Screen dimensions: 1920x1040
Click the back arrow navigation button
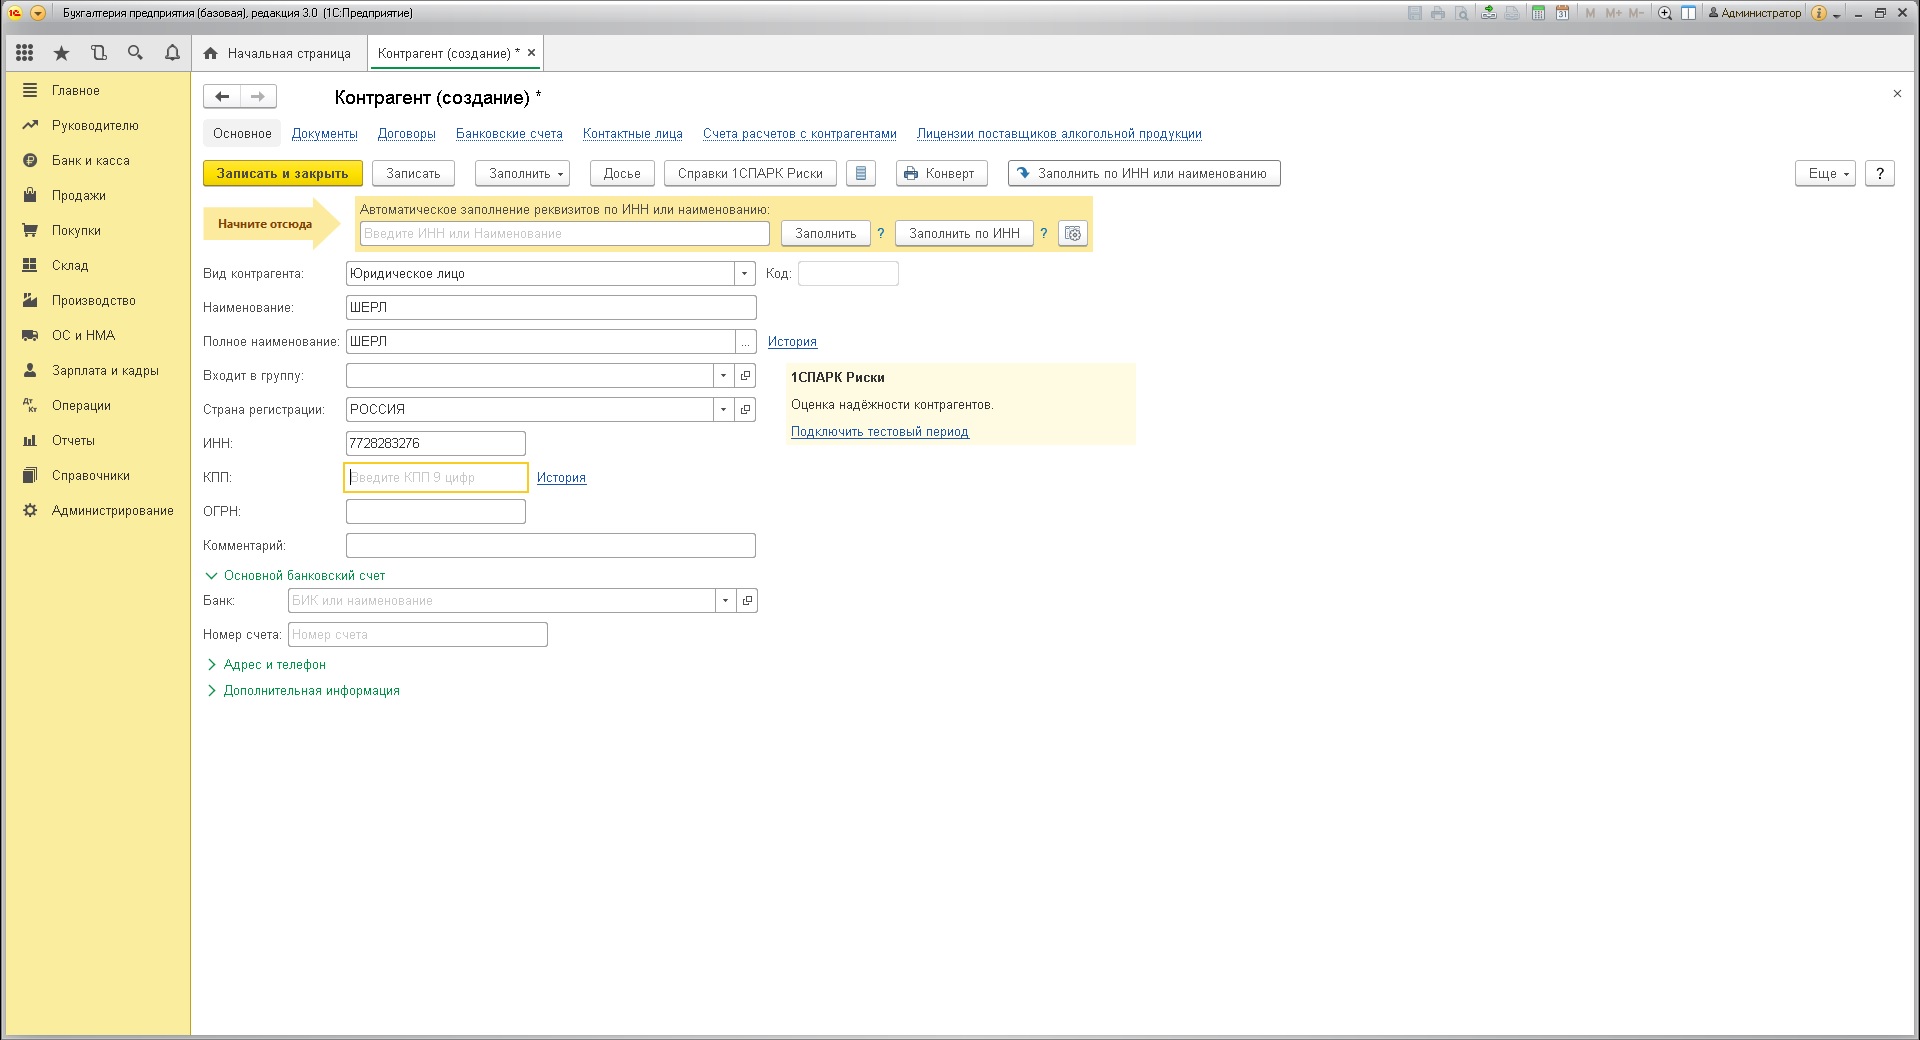click(222, 97)
